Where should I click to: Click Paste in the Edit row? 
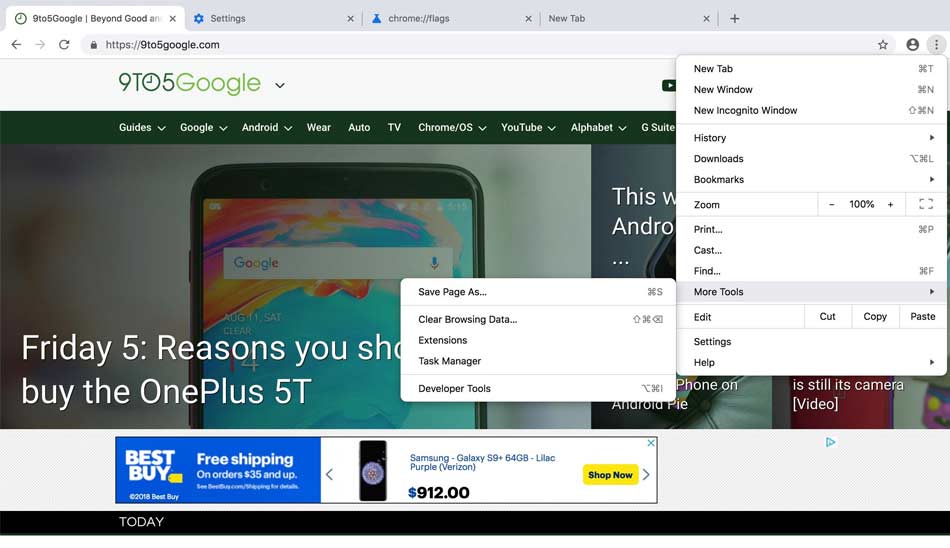(x=923, y=316)
